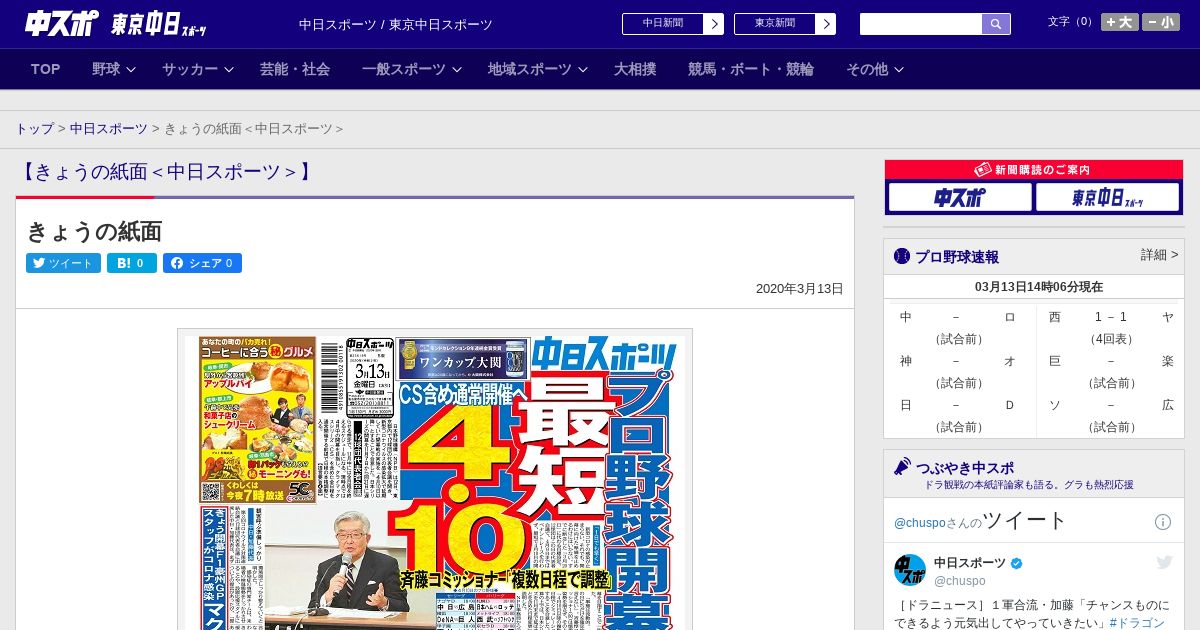Open プロ野球速報 詳細 link

click(1159, 255)
